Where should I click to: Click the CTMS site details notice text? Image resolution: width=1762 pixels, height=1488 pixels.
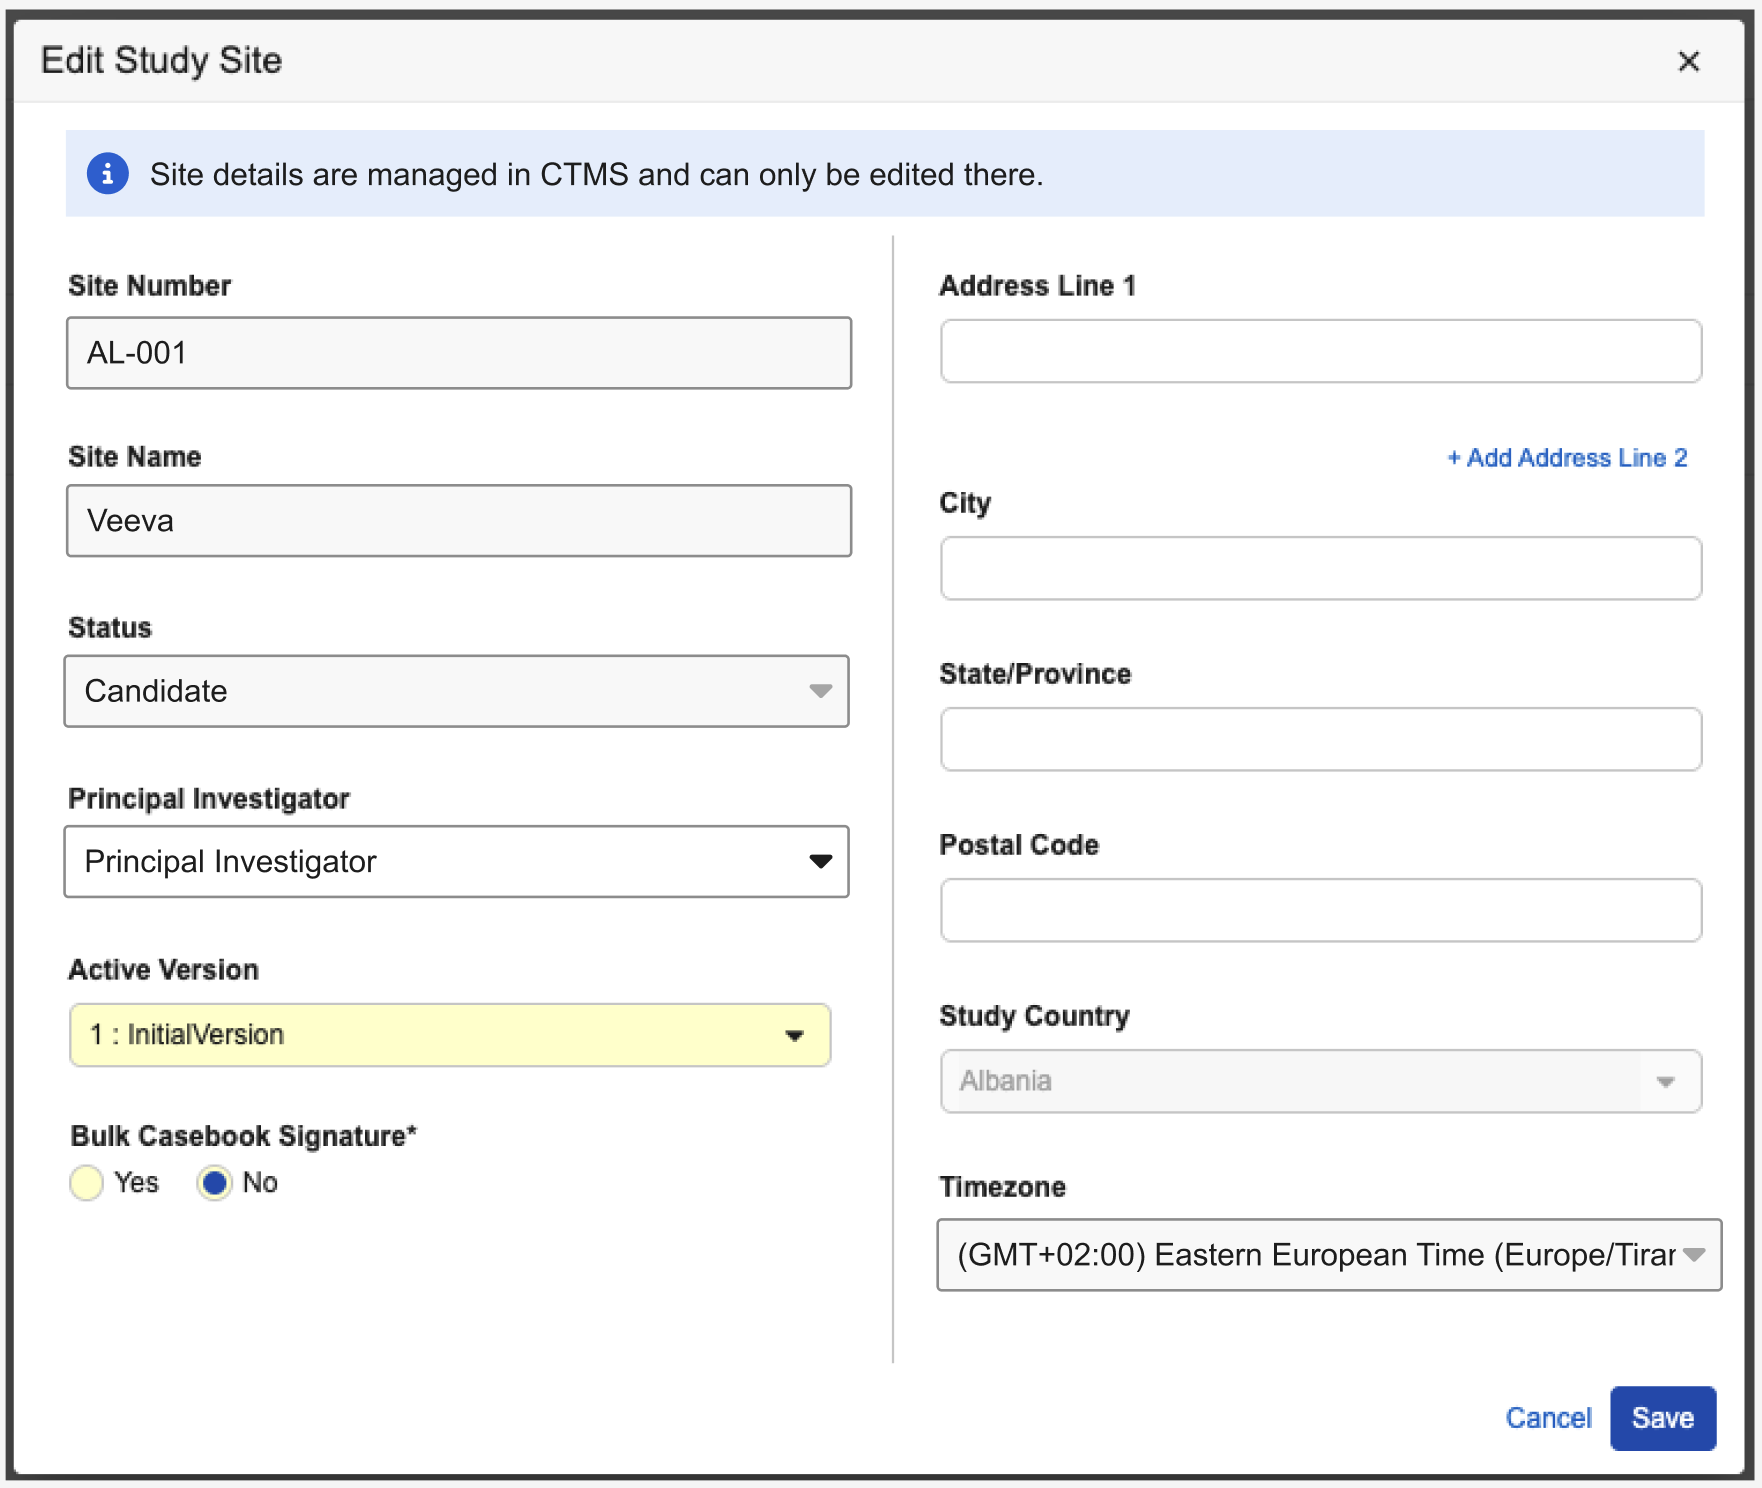[x=596, y=175]
